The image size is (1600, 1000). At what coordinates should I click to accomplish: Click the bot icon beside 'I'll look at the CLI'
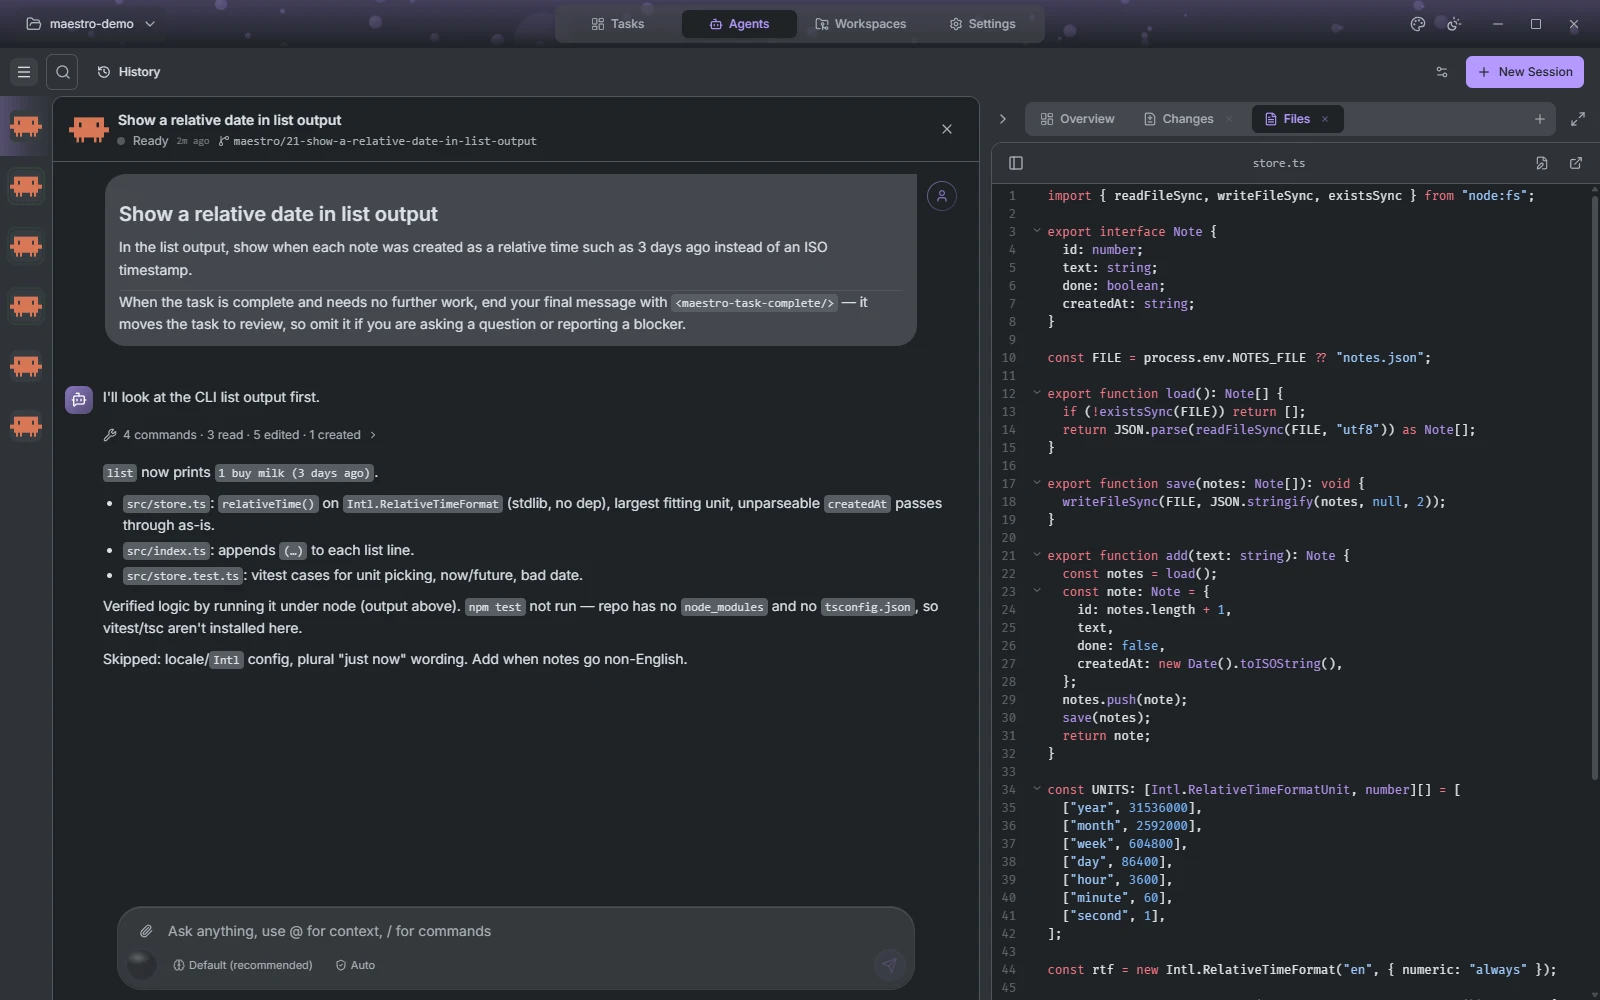click(x=79, y=399)
